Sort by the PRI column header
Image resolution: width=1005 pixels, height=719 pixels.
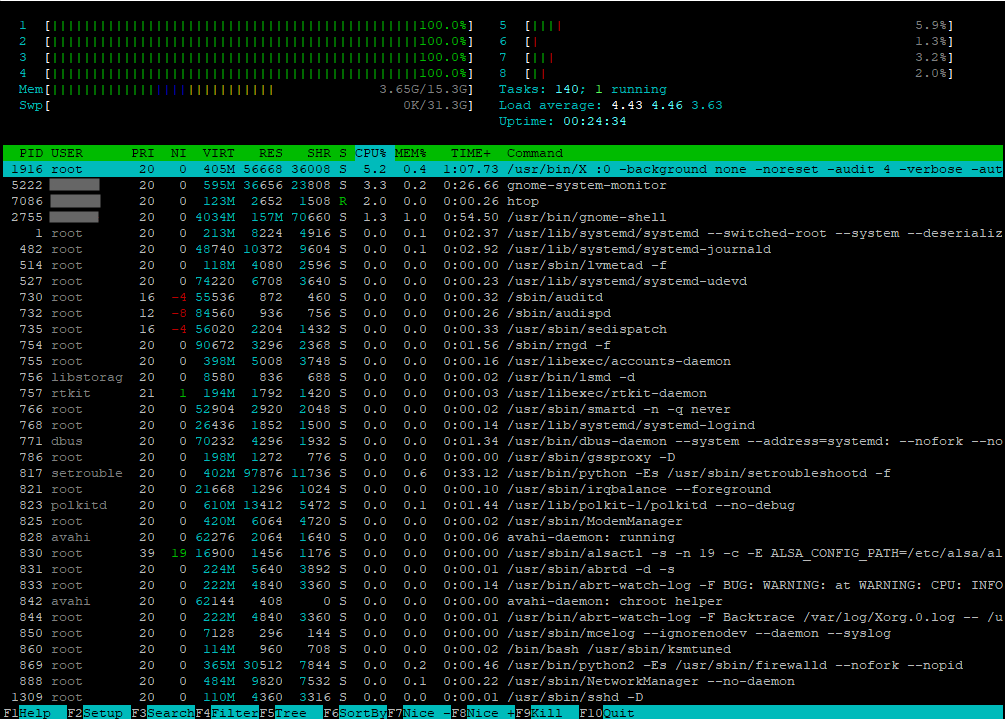point(143,153)
